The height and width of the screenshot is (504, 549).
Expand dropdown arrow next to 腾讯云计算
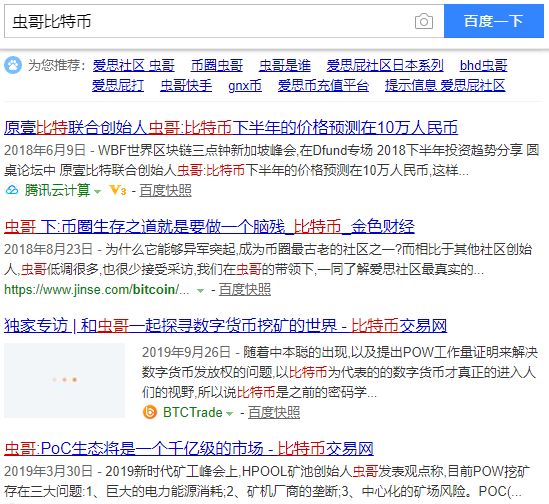98,191
